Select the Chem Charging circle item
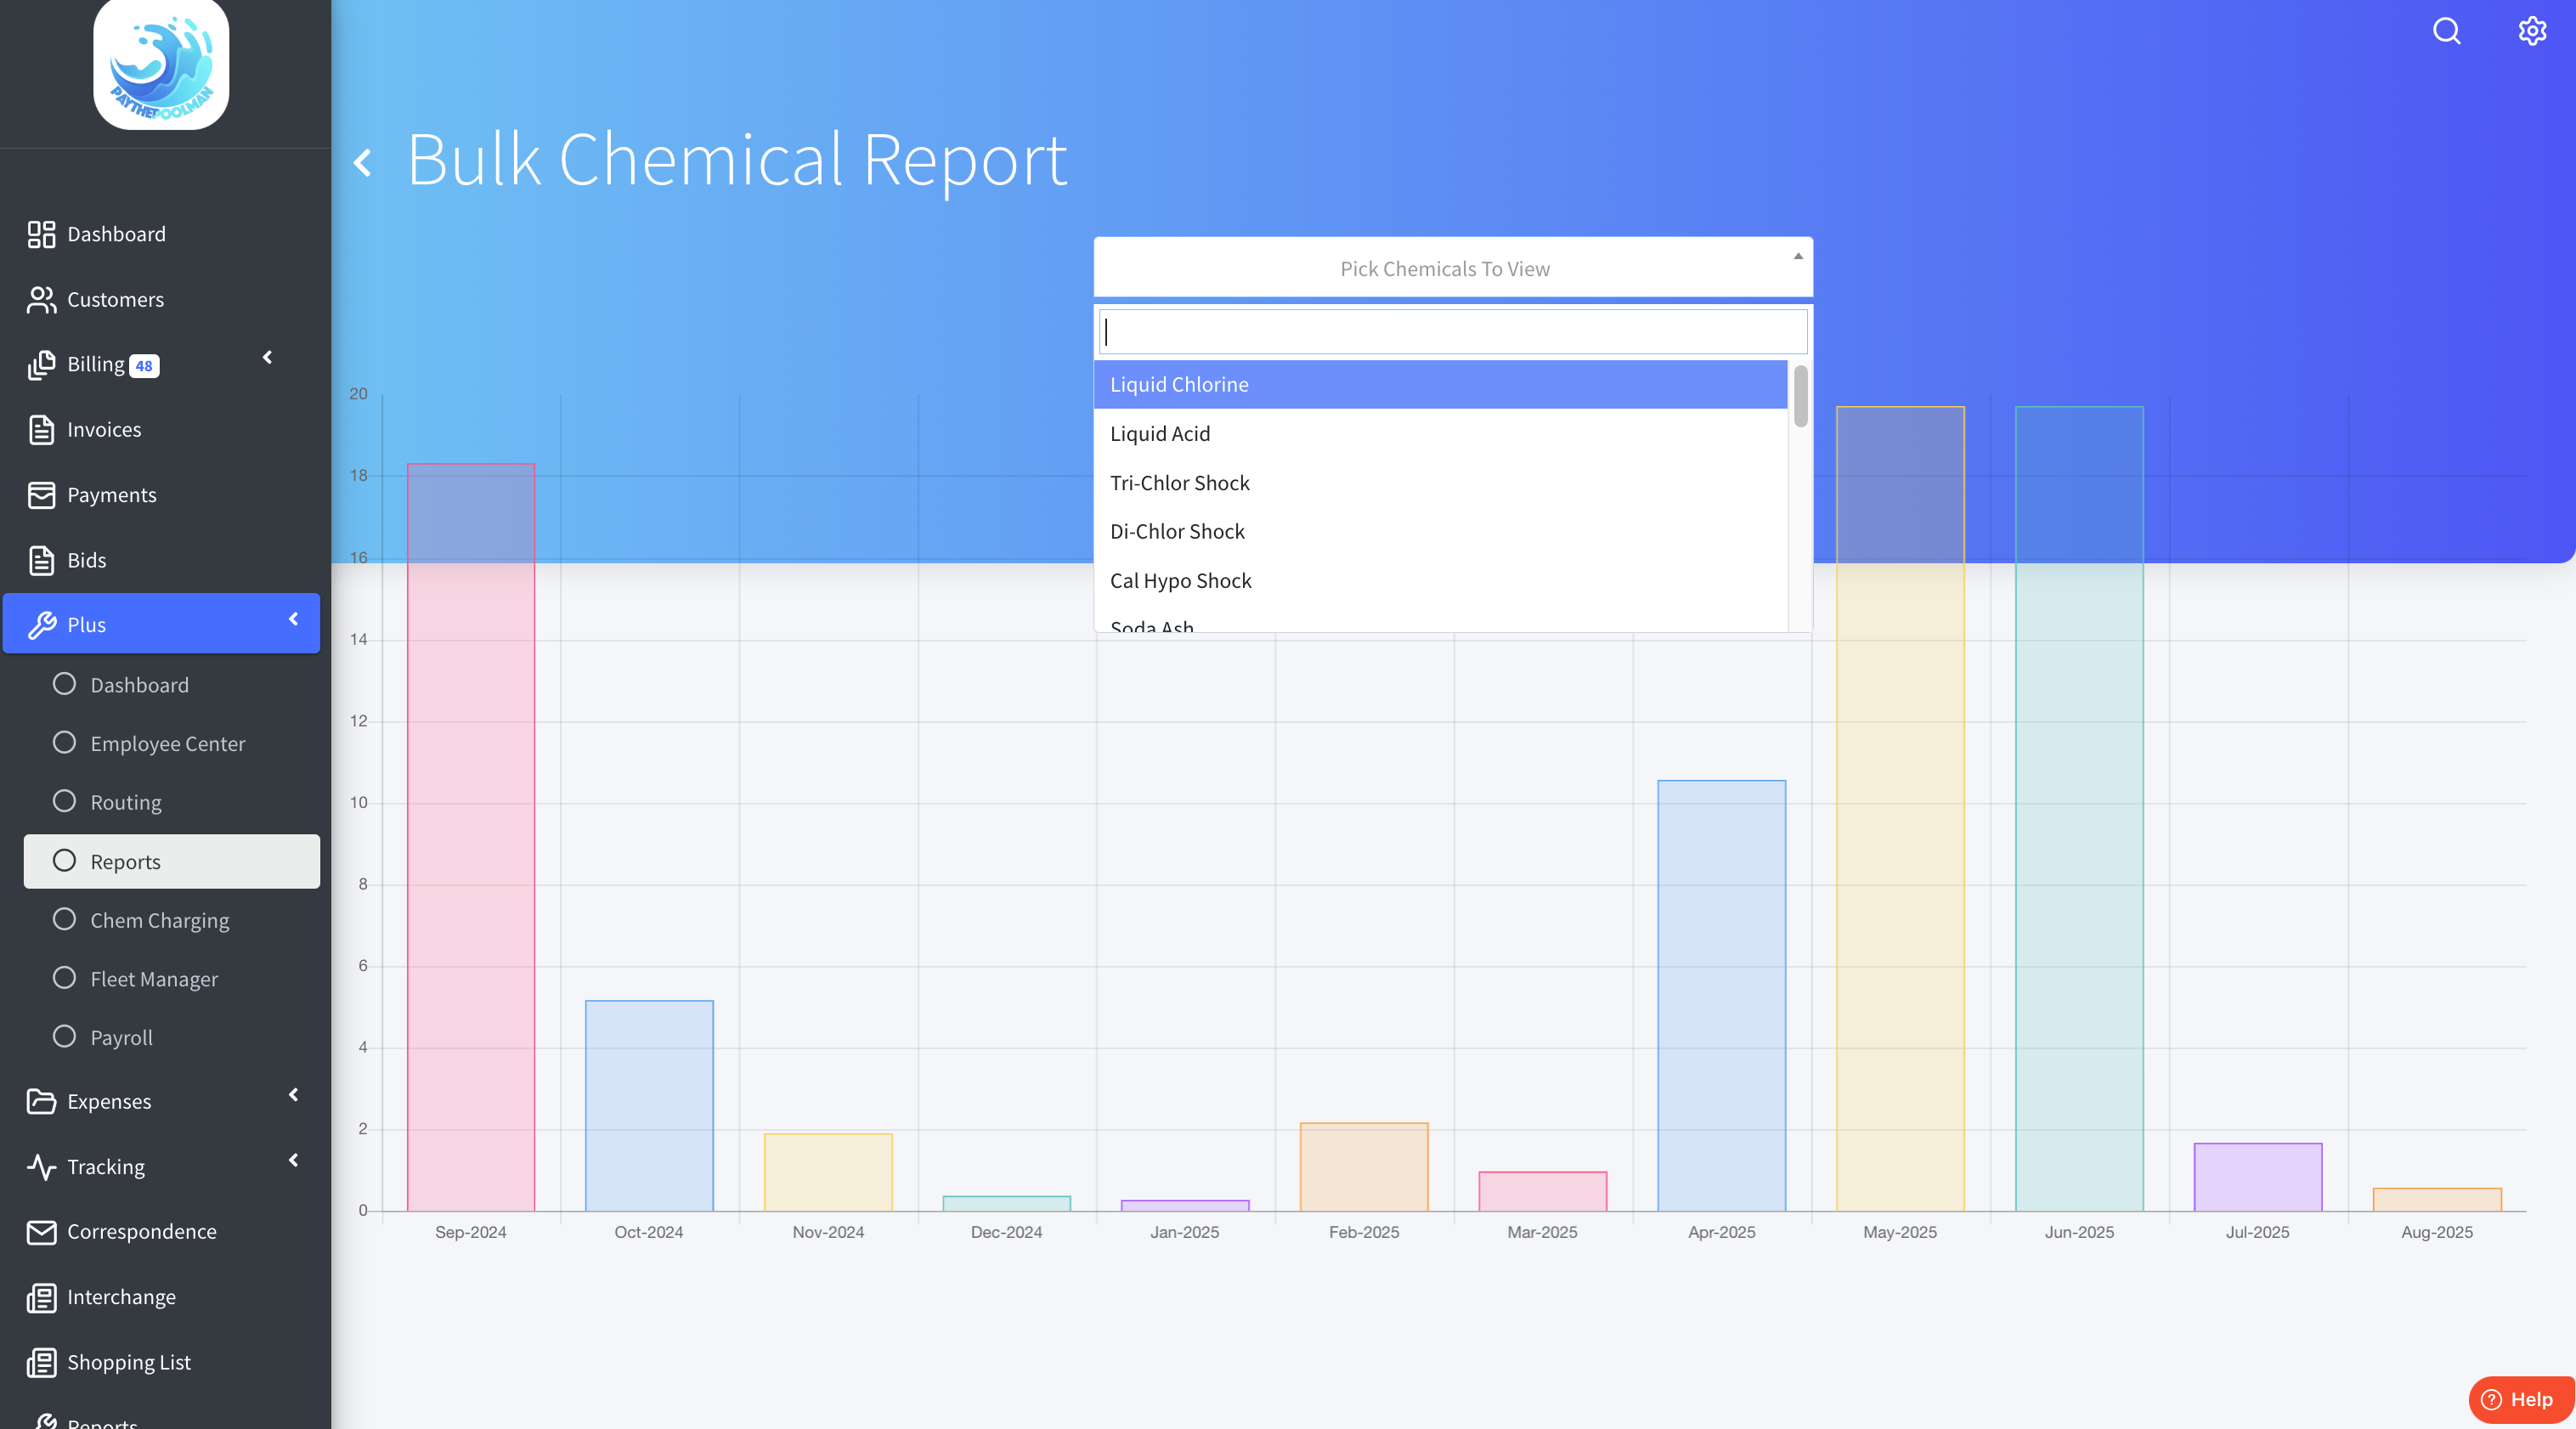The image size is (2576, 1429). pos(64,919)
